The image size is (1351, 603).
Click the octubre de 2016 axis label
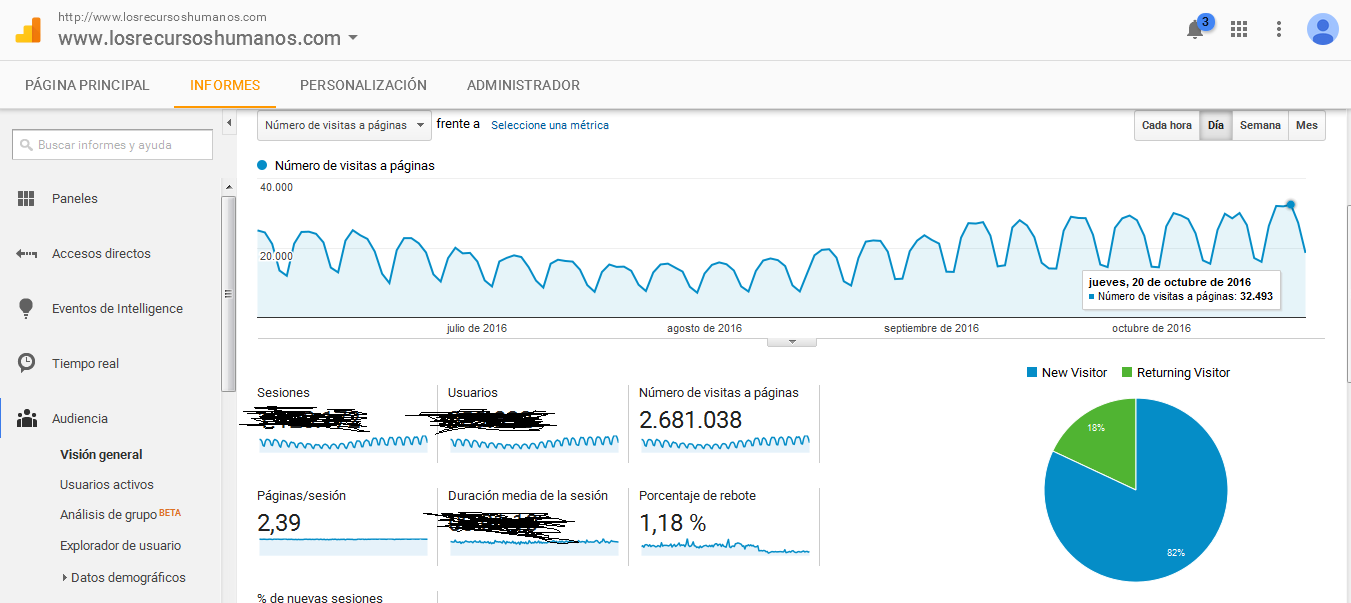1151,328
